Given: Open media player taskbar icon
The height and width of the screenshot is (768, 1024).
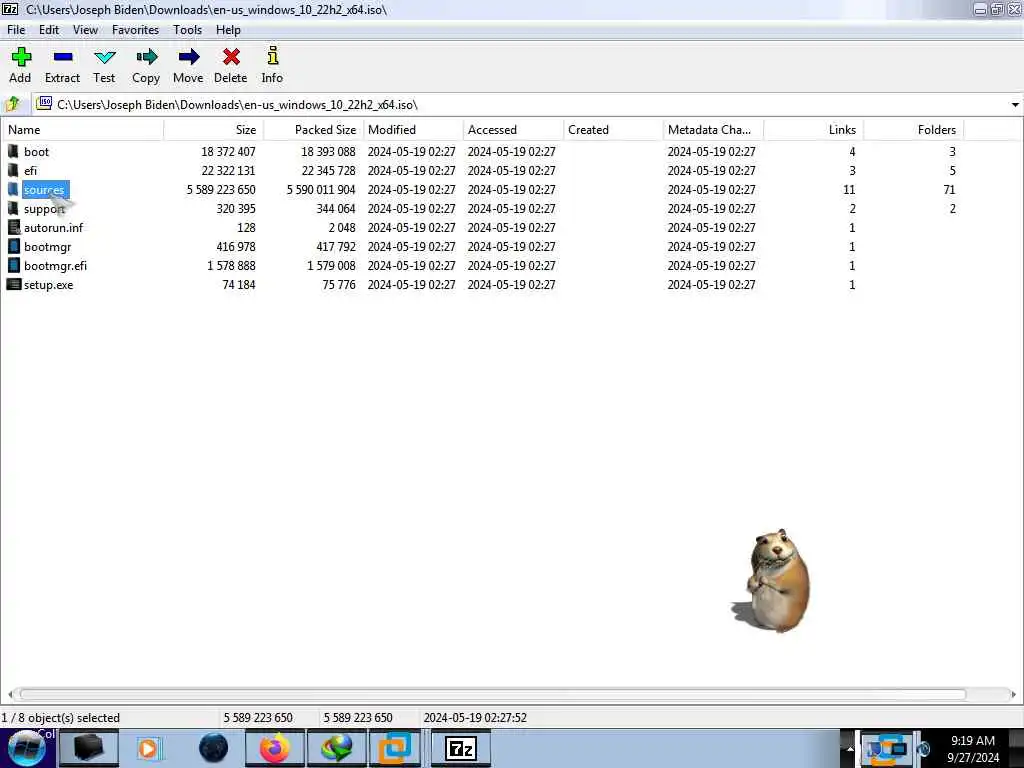Looking at the screenshot, I should click(150, 748).
